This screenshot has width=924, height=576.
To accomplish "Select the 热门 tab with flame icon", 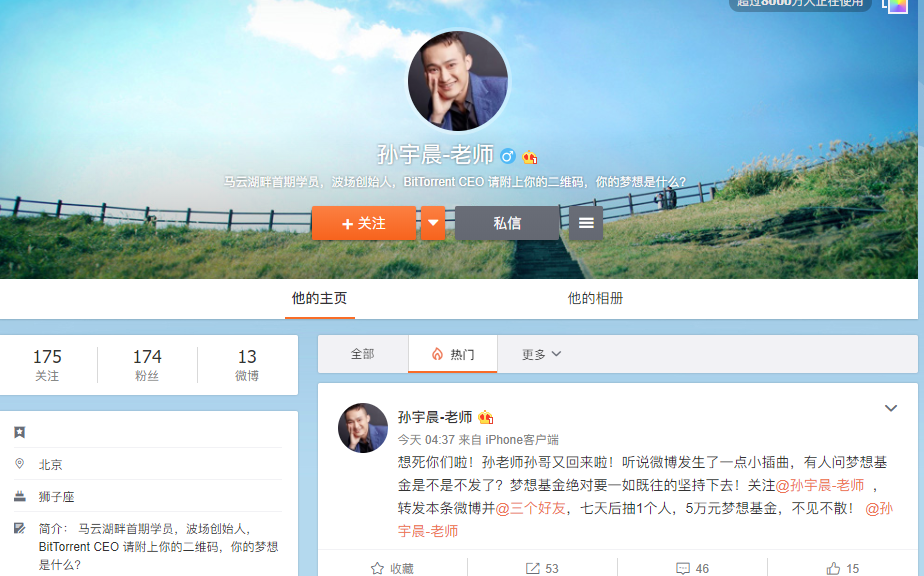I will (x=452, y=354).
